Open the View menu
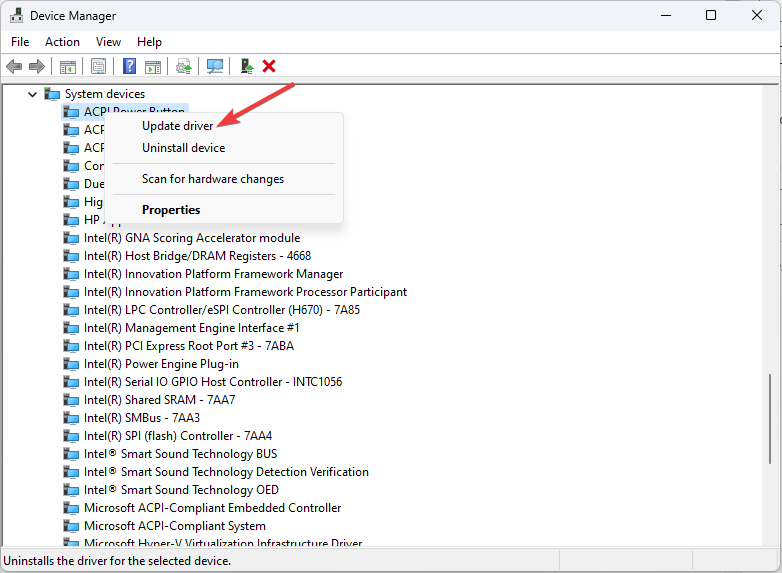 click(108, 42)
